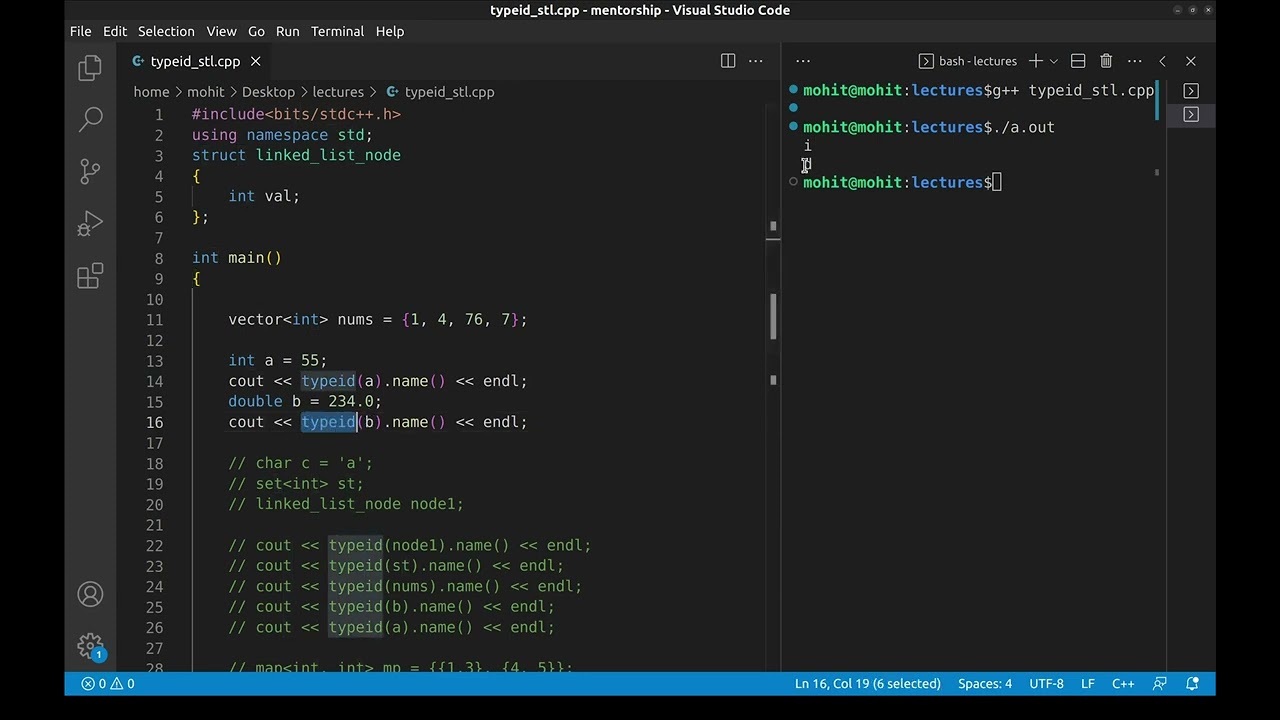Close the terminal panel

[x=1190, y=61]
